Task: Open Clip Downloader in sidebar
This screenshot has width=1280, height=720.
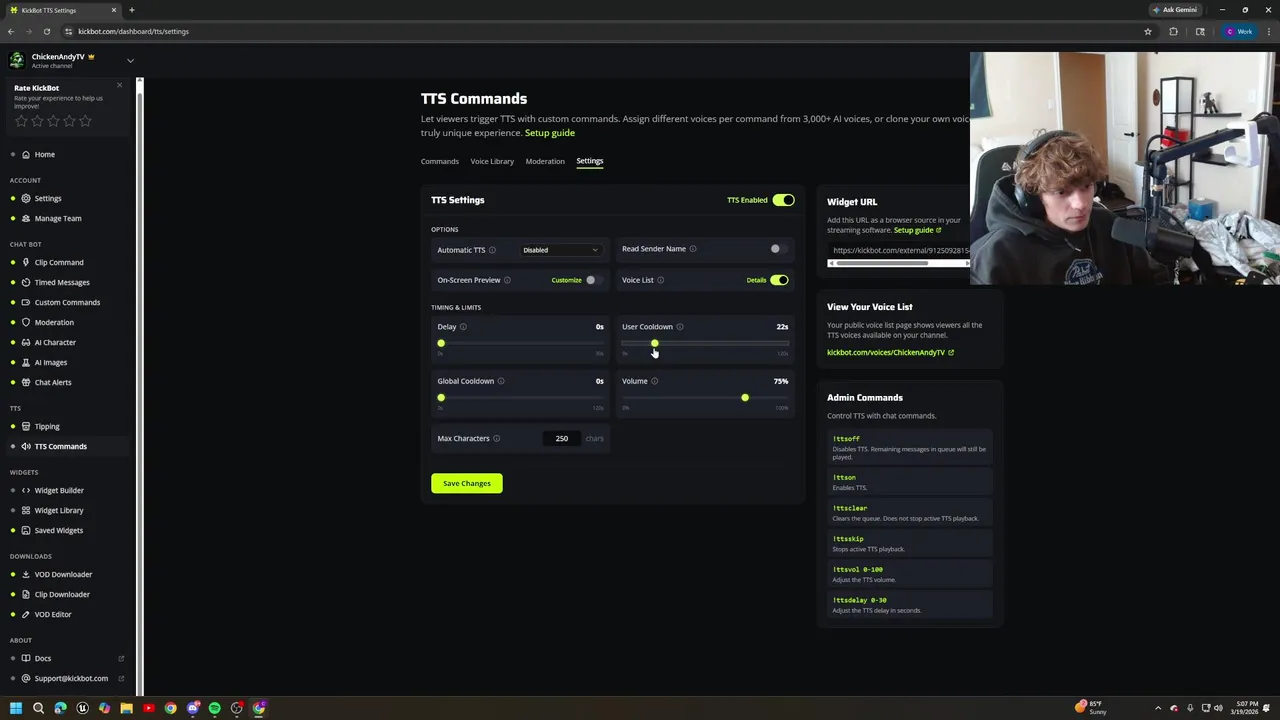Action: coord(62,594)
